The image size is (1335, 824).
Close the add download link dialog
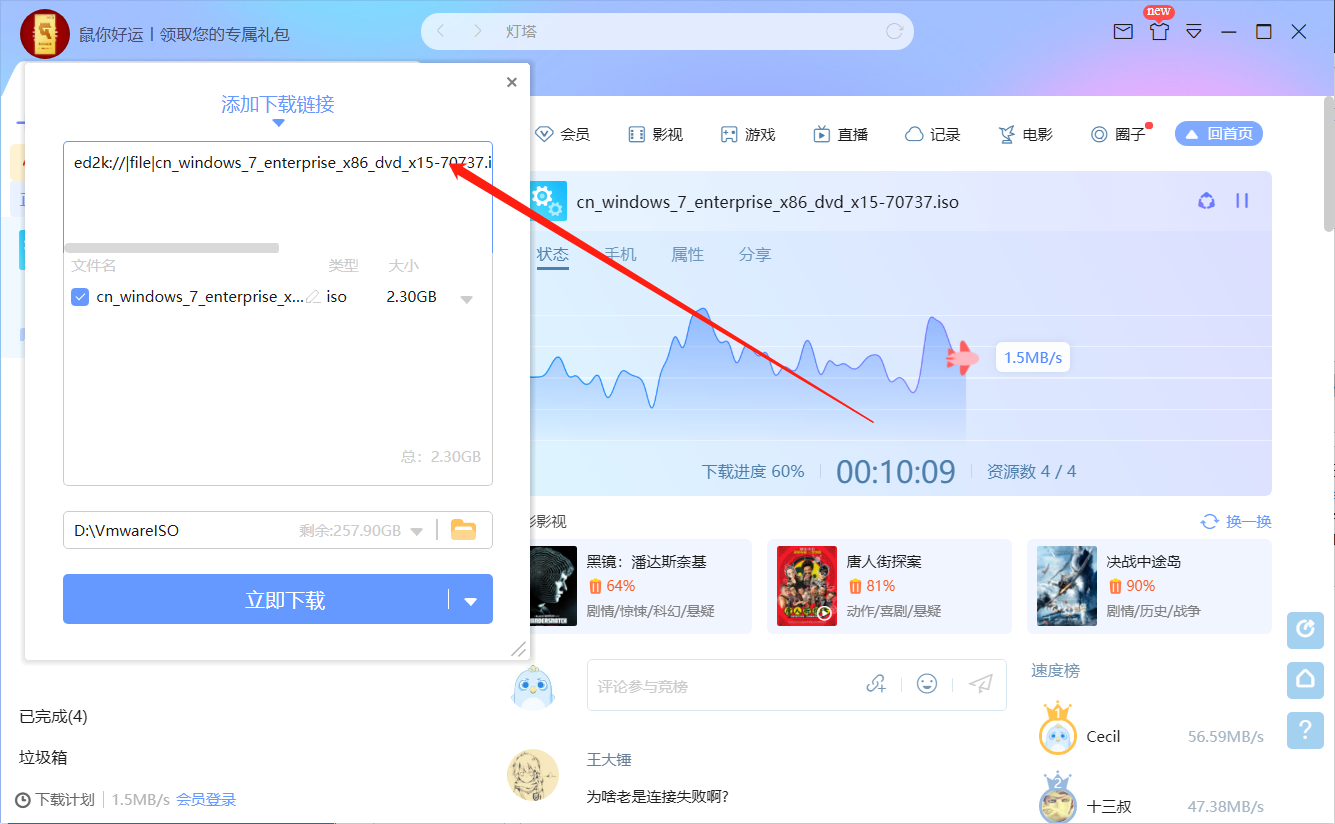click(512, 82)
